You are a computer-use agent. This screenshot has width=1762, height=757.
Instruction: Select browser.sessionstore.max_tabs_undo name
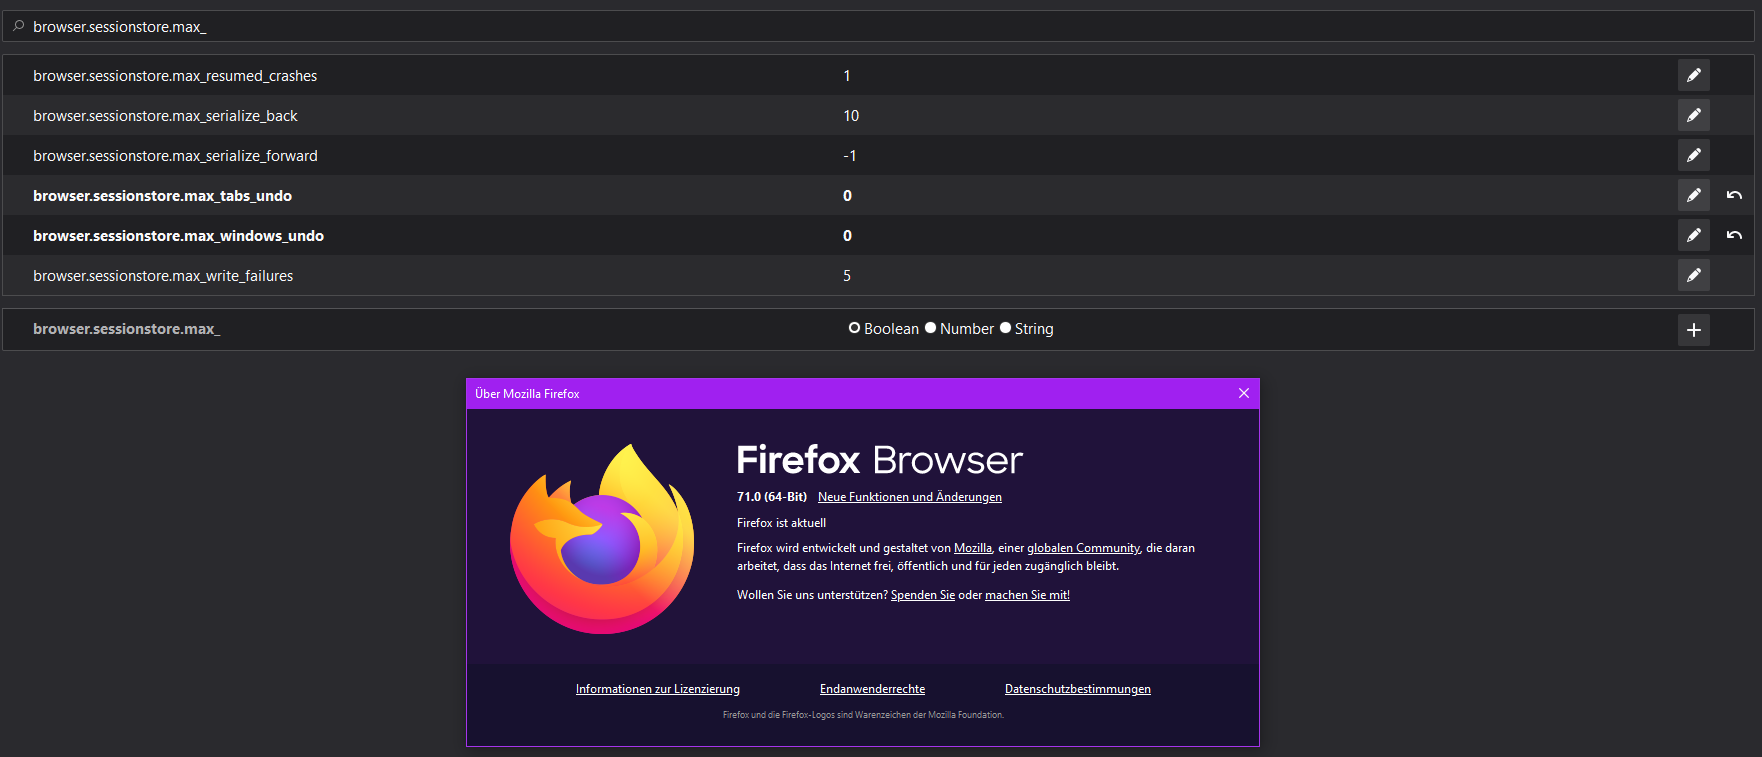tap(162, 196)
